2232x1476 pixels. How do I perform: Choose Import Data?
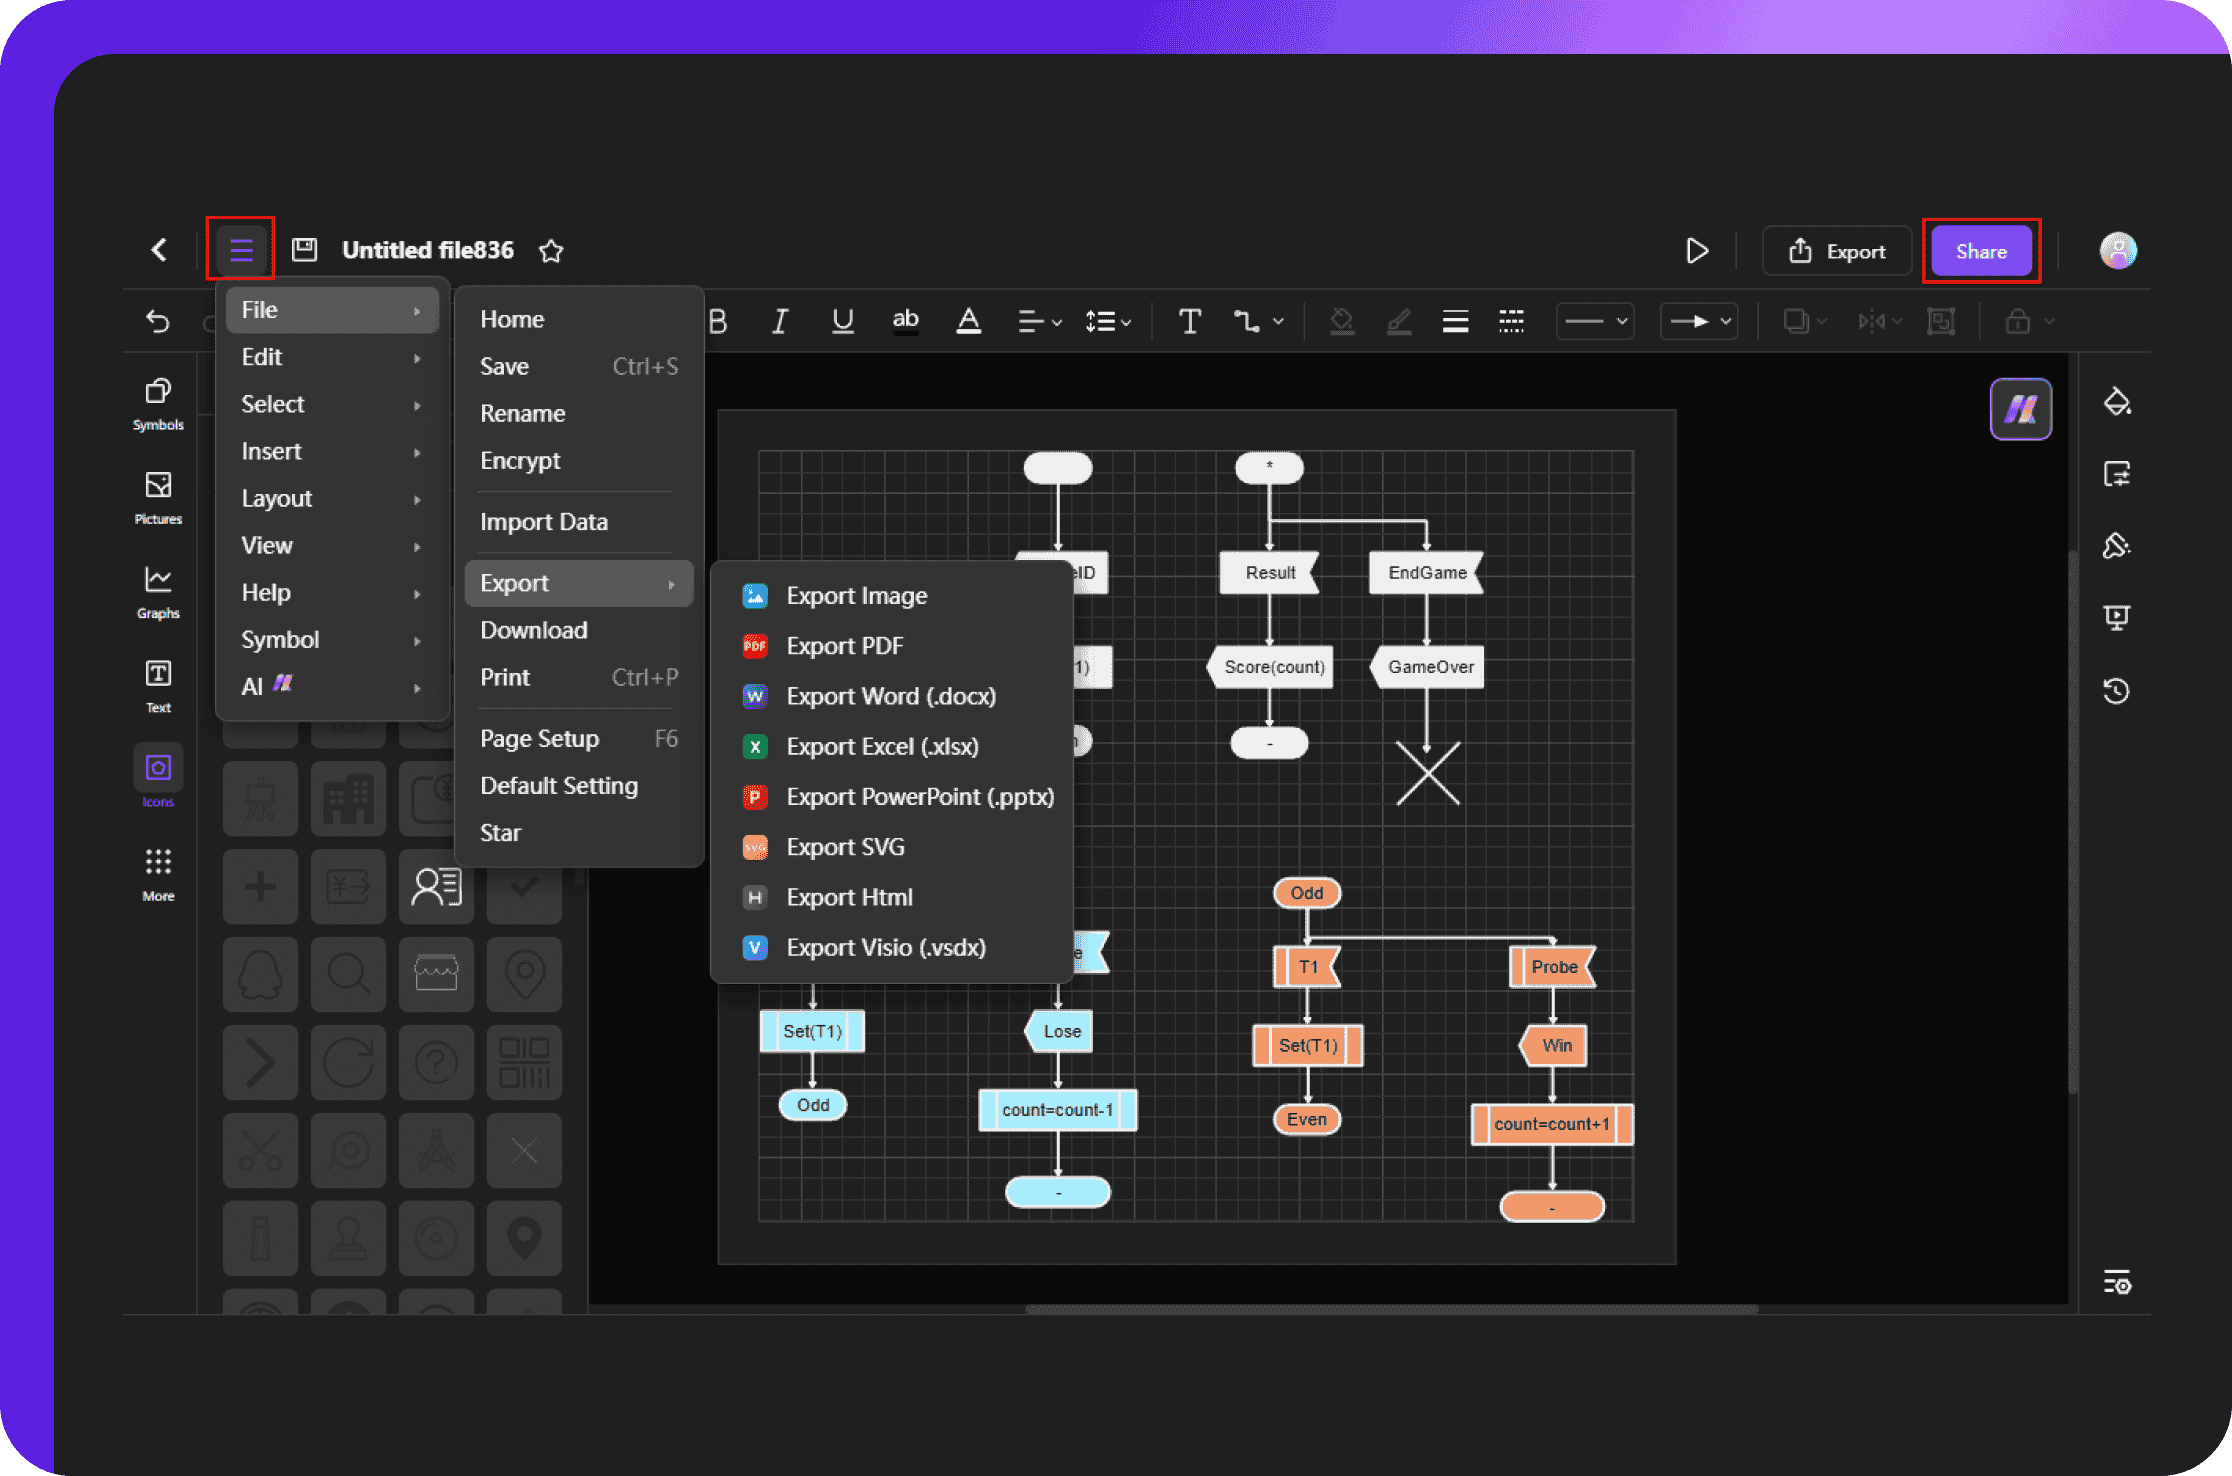pyautogui.click(x=579, y=522)
